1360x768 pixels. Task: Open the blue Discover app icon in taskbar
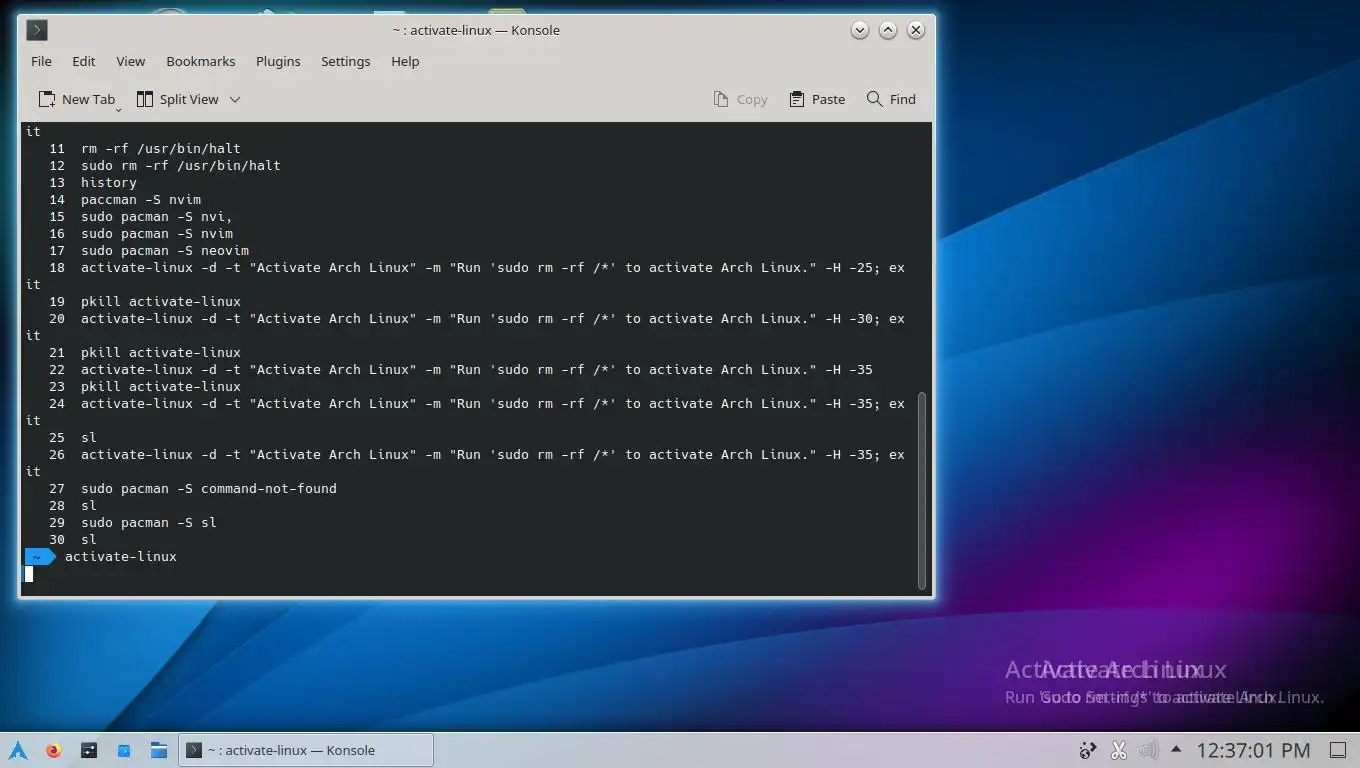point(124,750)
